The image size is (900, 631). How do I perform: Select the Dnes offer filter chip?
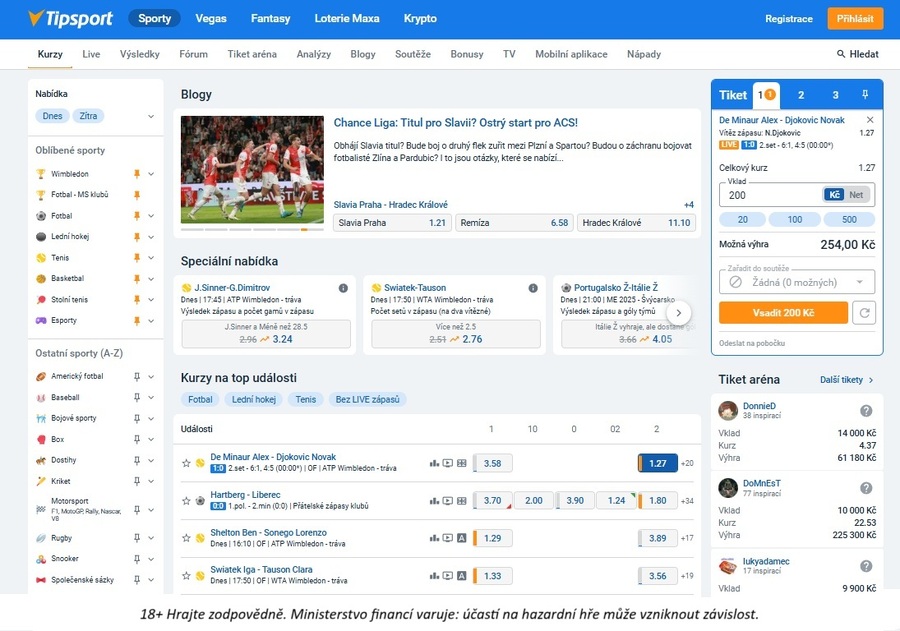[52, 116]
